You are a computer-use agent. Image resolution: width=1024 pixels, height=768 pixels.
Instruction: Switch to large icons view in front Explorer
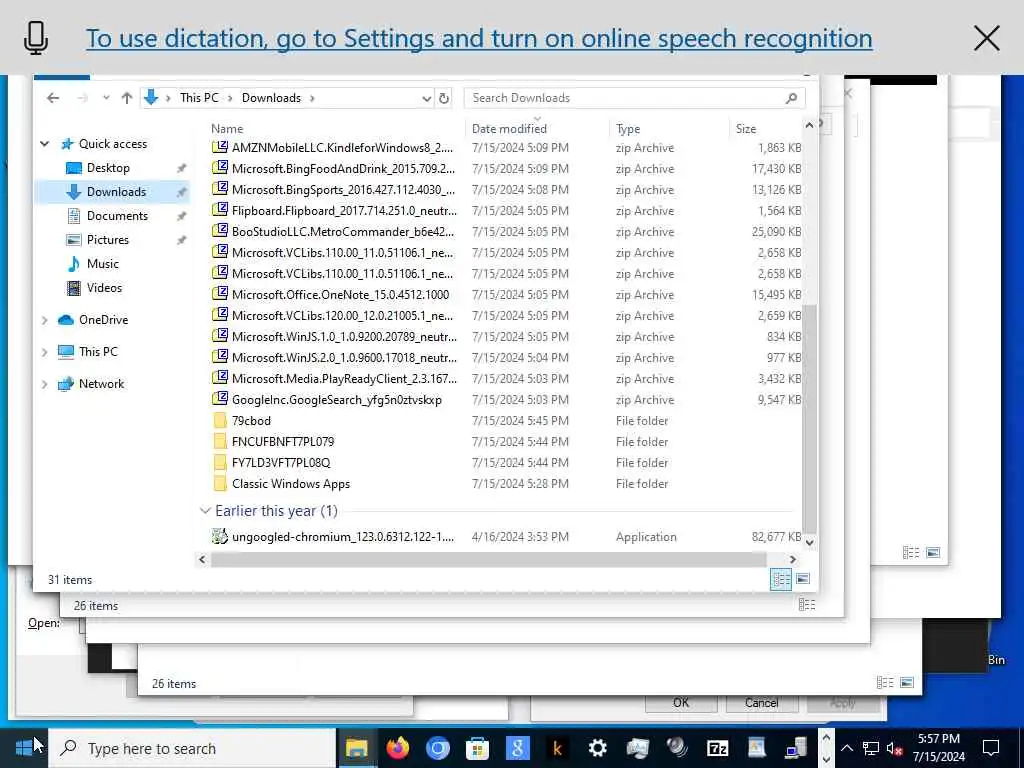click(x=803, y=579)
